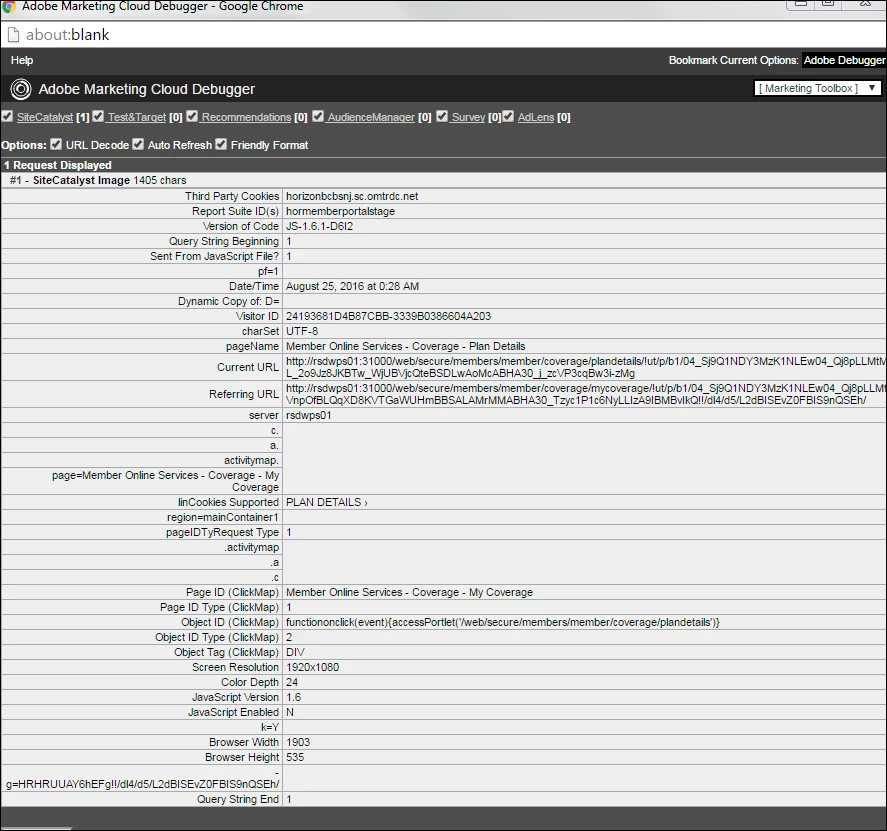Open the AdLens link
887x831 pixels.
536,117
